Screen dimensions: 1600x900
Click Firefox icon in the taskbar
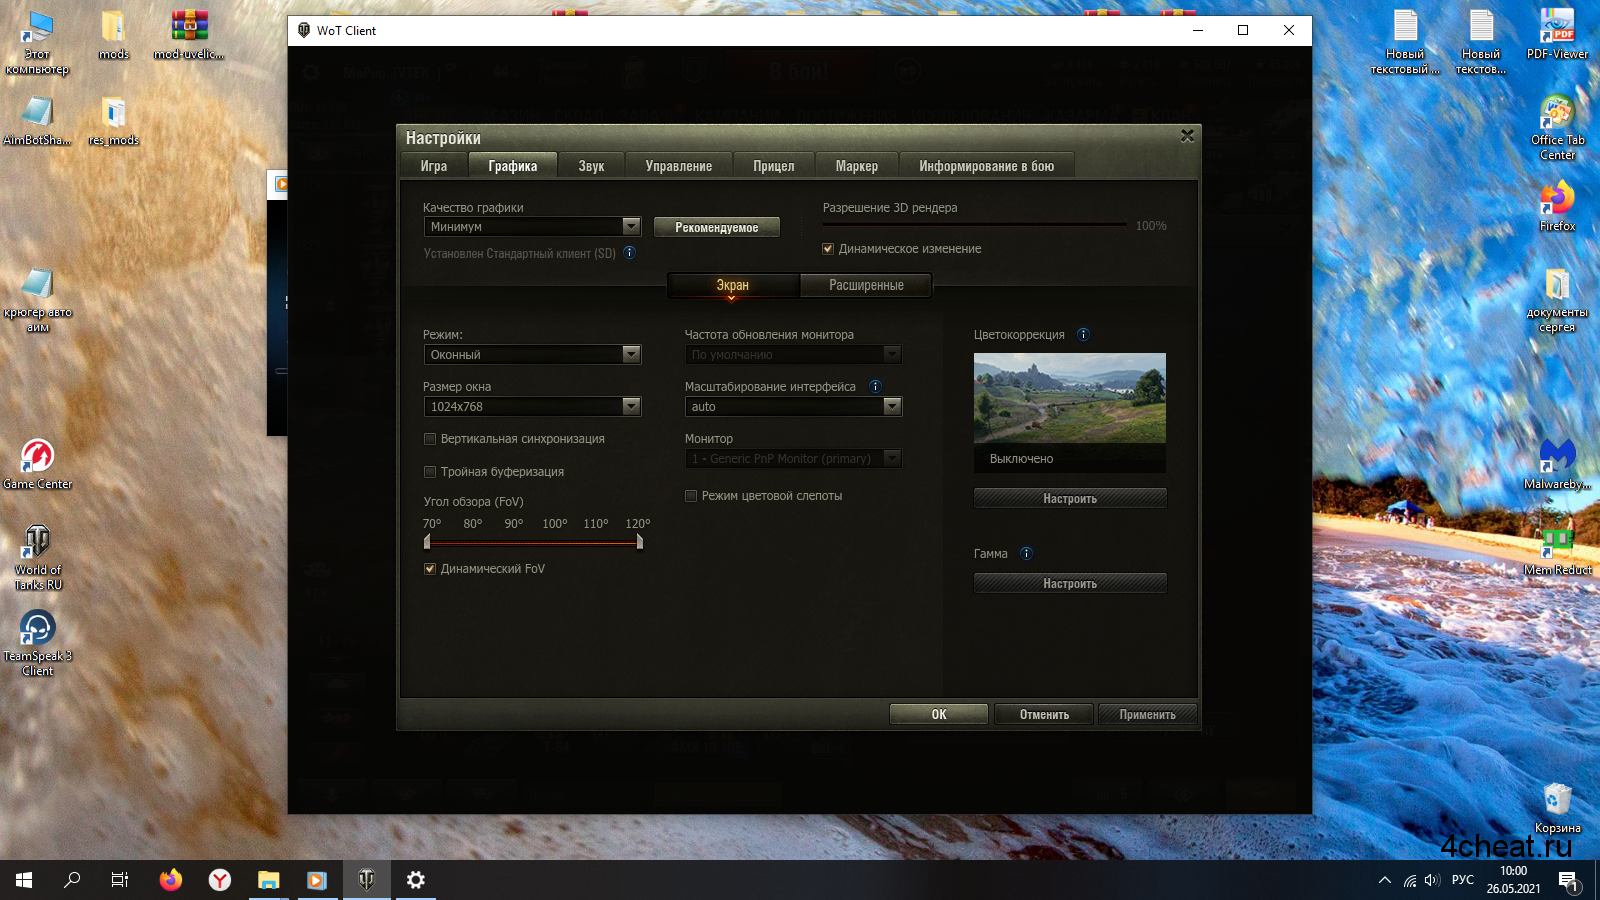pos(171,880)
